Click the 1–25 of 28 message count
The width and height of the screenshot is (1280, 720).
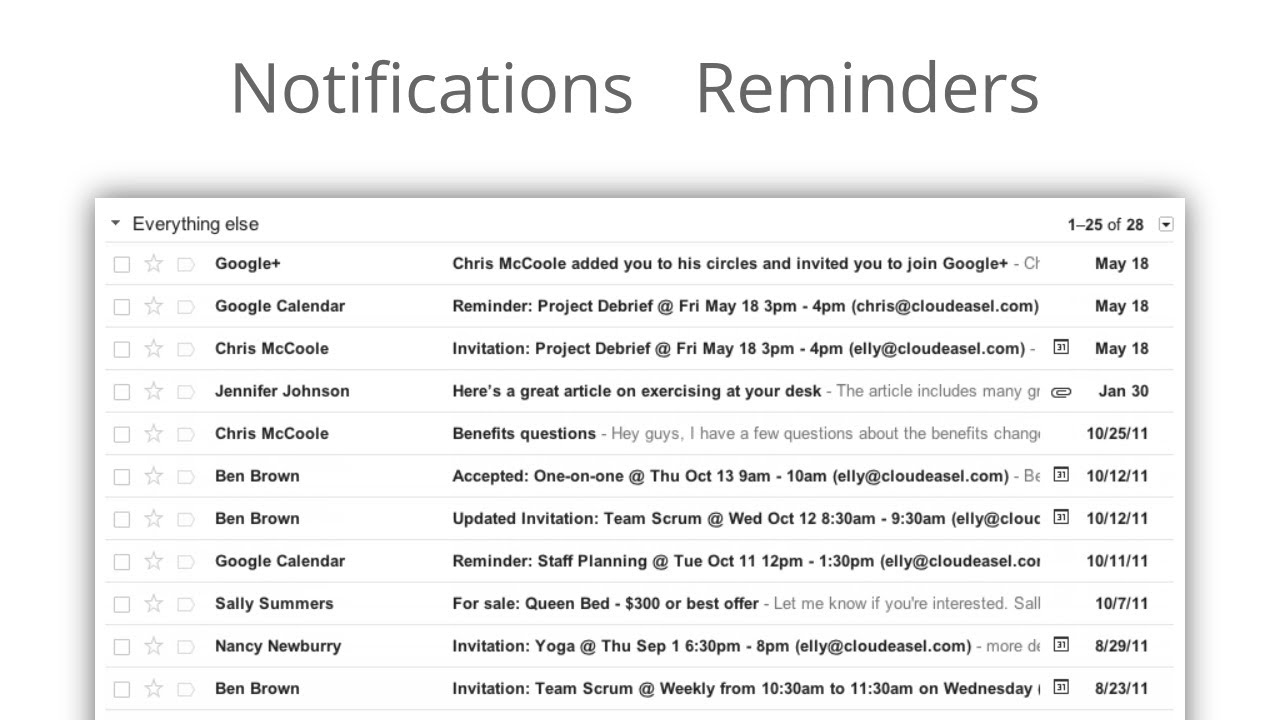pos(1105,225)
